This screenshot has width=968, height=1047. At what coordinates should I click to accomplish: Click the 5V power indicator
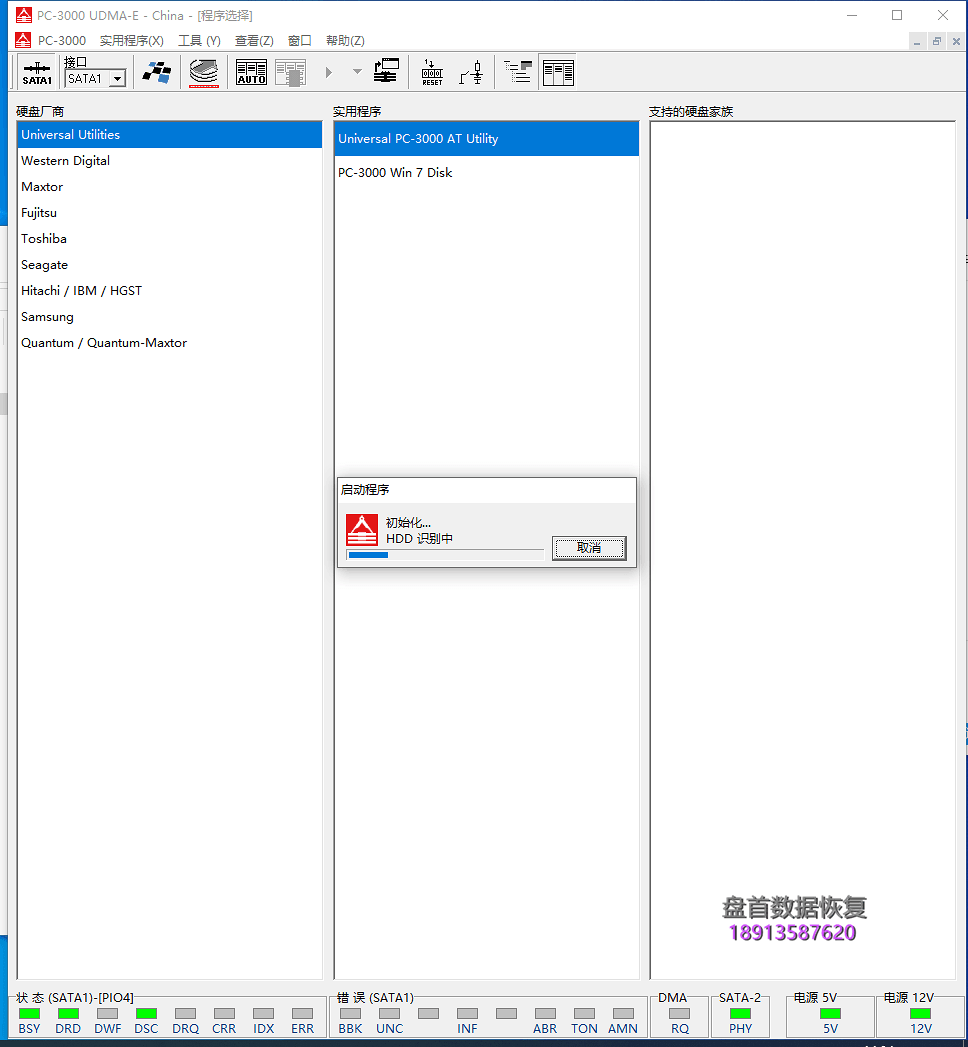tap(830, 1014)
